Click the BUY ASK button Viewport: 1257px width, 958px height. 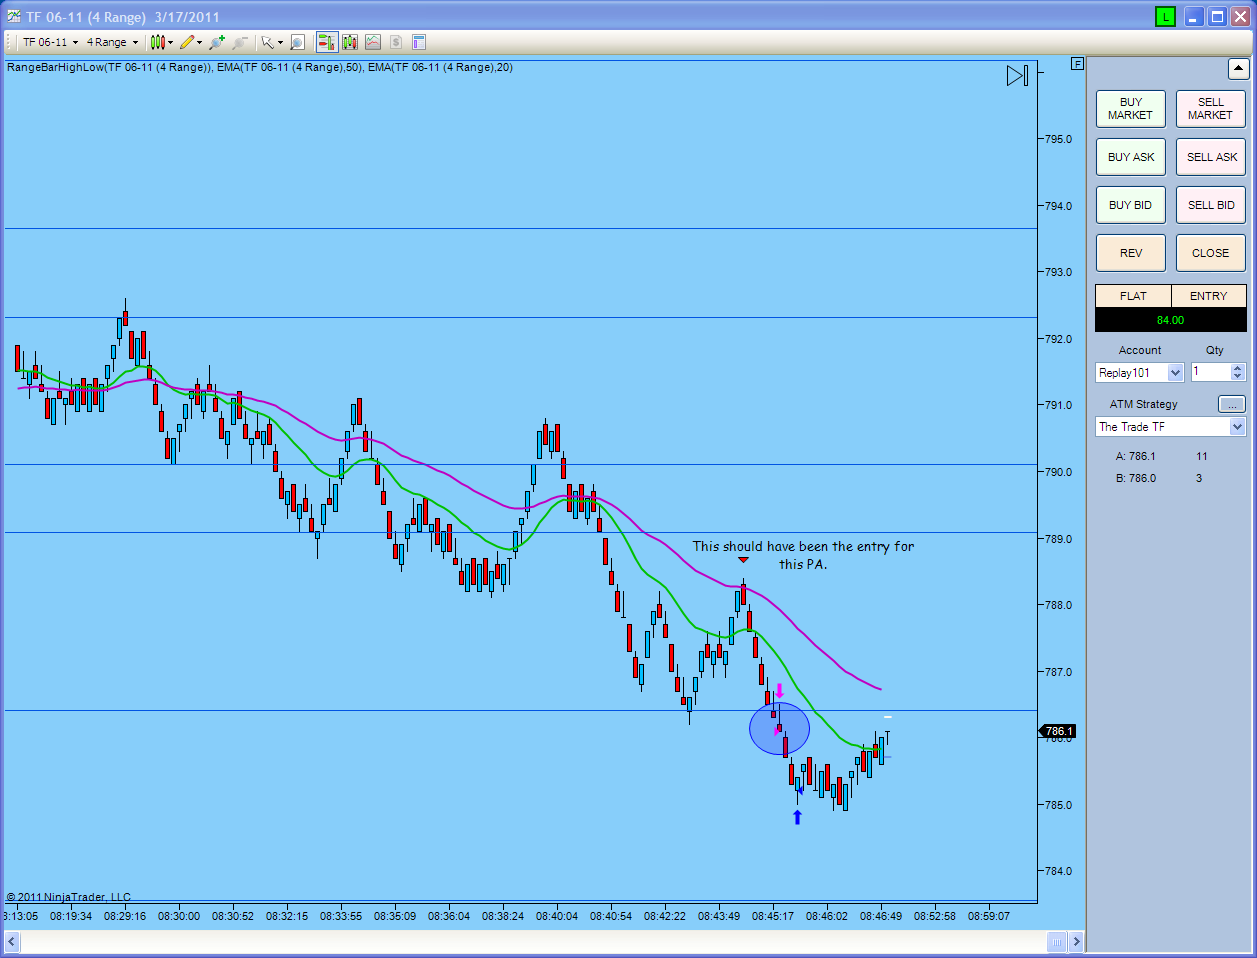(1131, 157)
